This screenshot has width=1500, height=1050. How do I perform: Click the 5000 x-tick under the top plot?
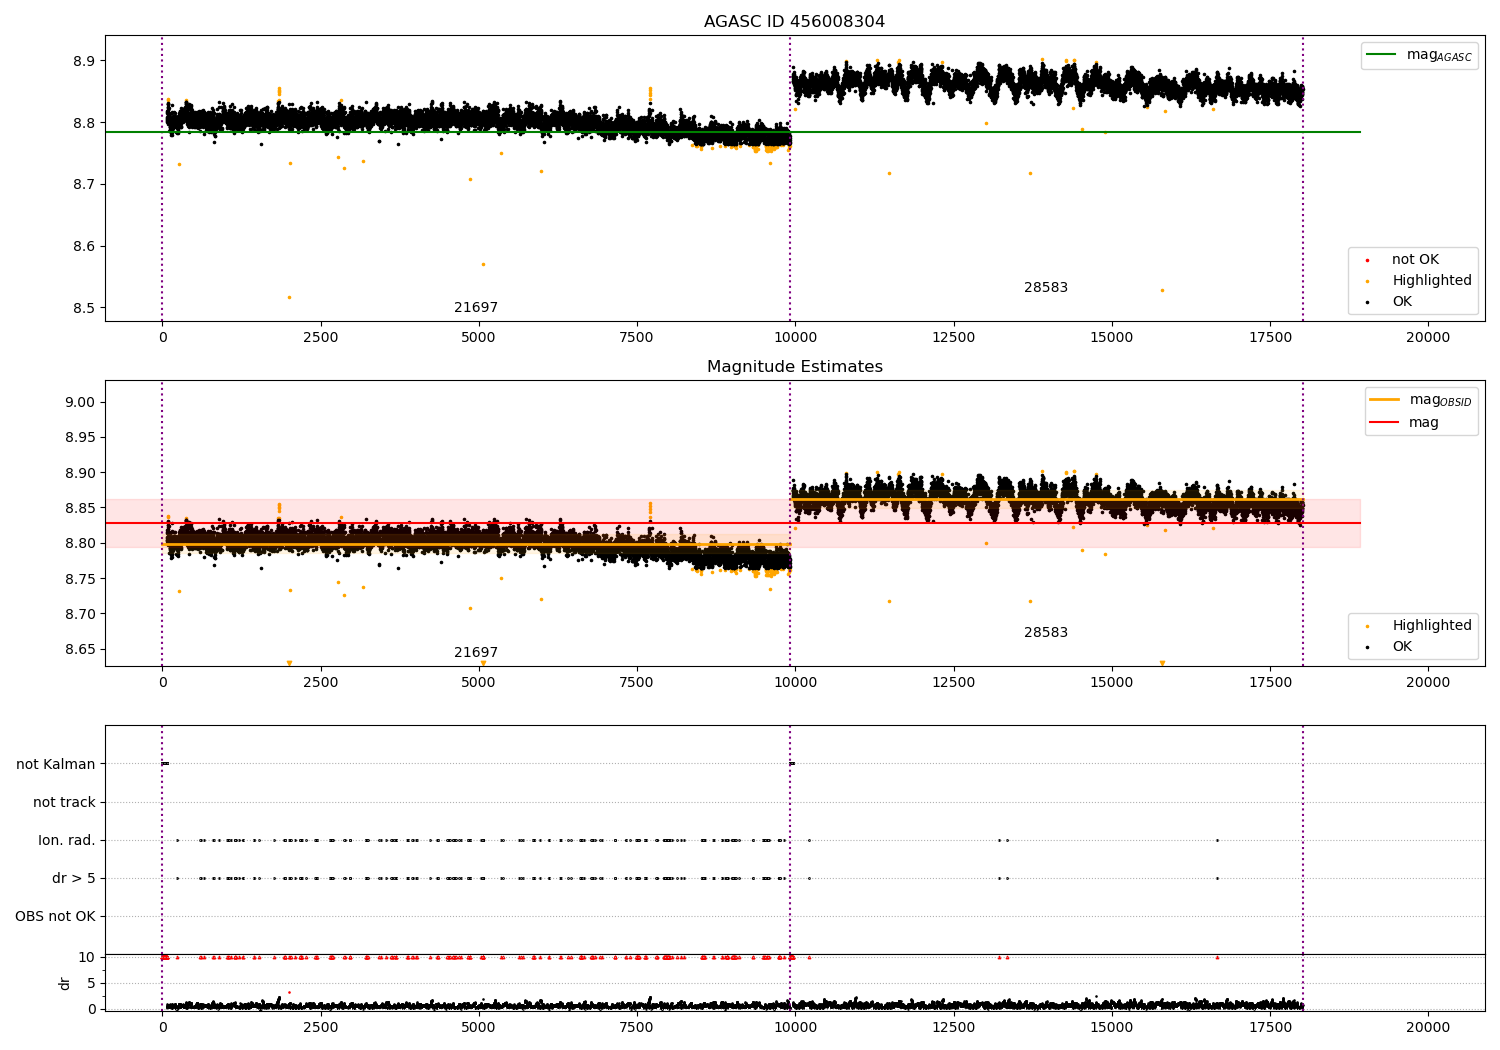coord(478,338)
